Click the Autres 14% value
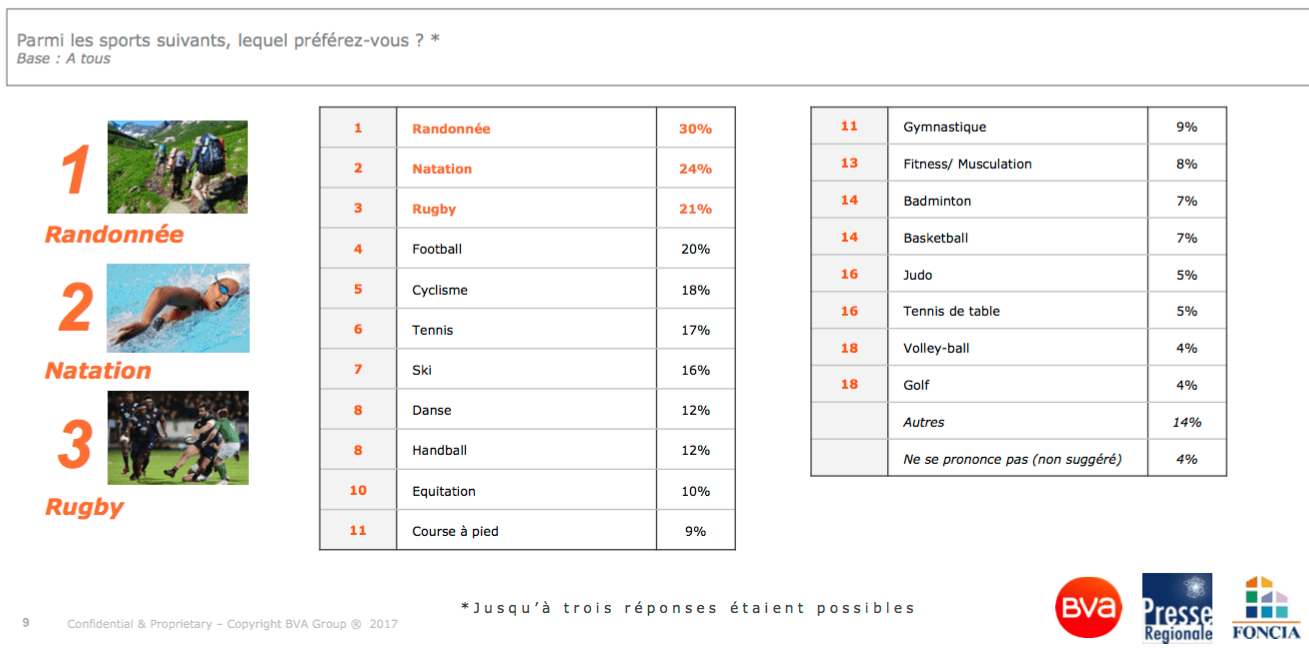Viewport: 1309px width, 648px height. tap(1187, 422)
